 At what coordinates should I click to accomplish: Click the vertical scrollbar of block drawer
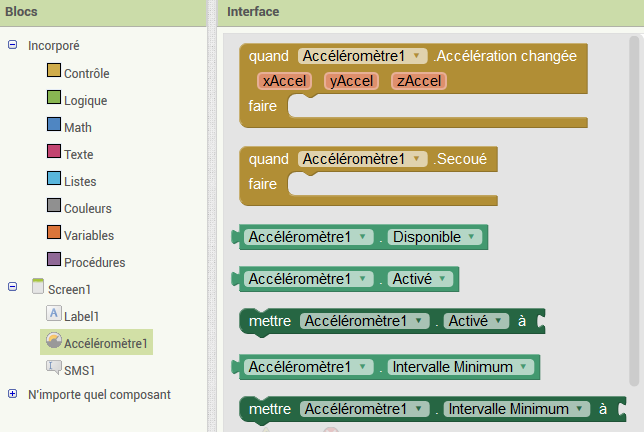pyautogui.click(x=634, y=211)
